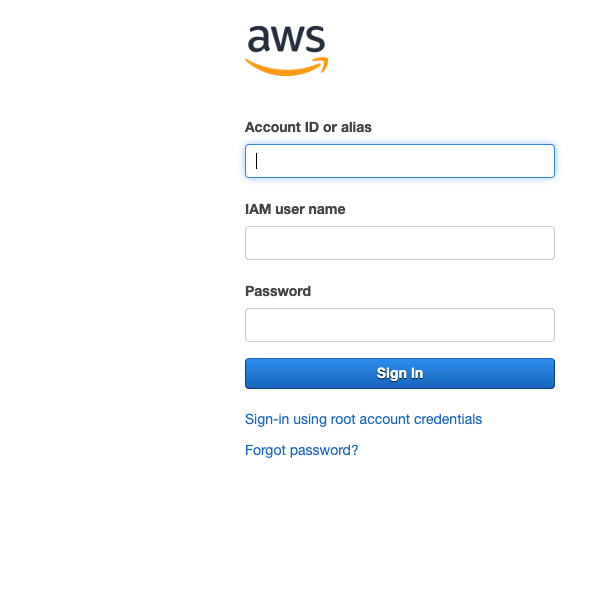Screen dimensions: 613x601
Task: Click the blinking caret in Account ID field
Action: click(256, 161)
